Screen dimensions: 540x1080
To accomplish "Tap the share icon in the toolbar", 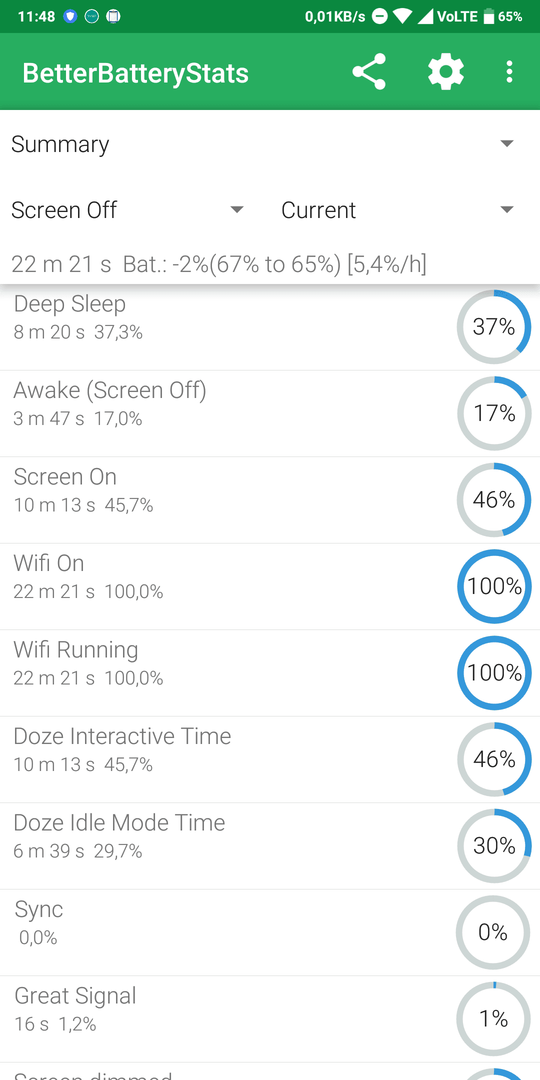I will click(369, 72).
